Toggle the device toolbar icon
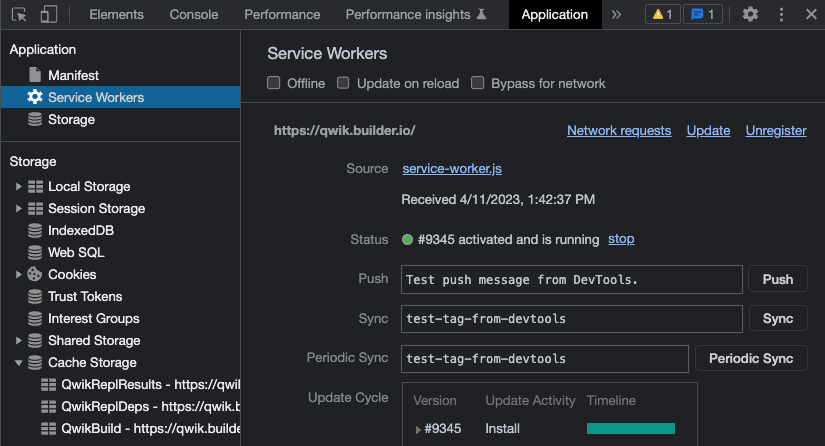825x446 pixels. (x=49, y=15)
